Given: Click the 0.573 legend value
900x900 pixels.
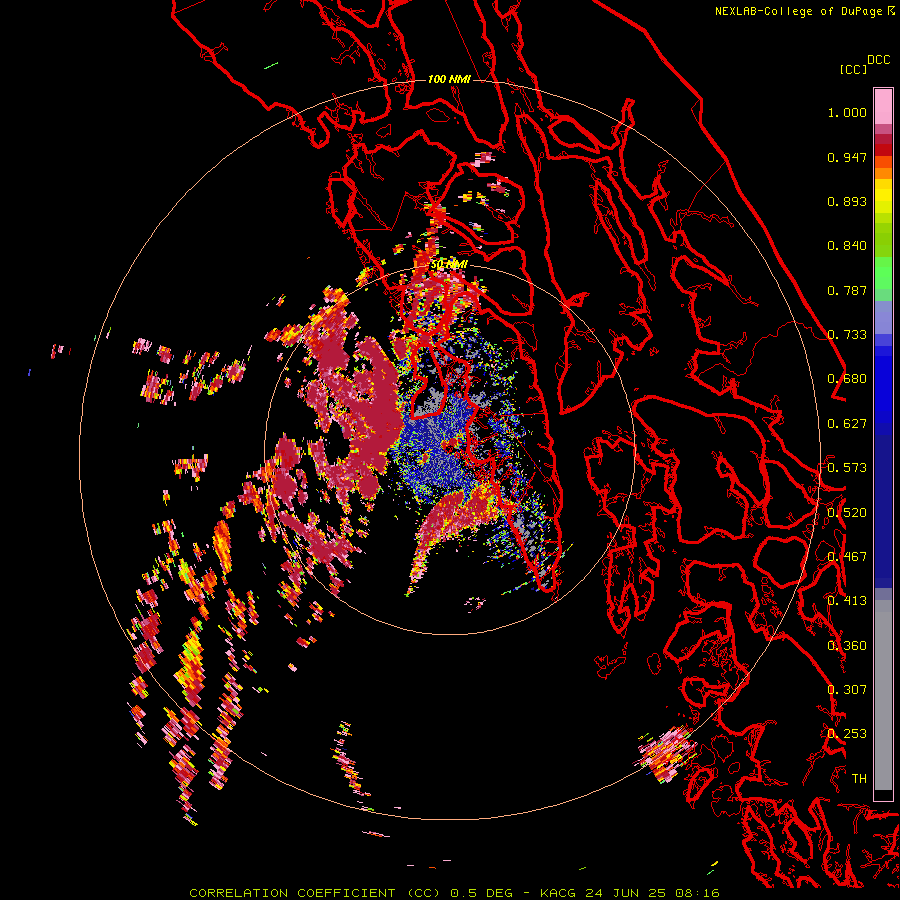Looking at the screenshot, I should point(847,468).
